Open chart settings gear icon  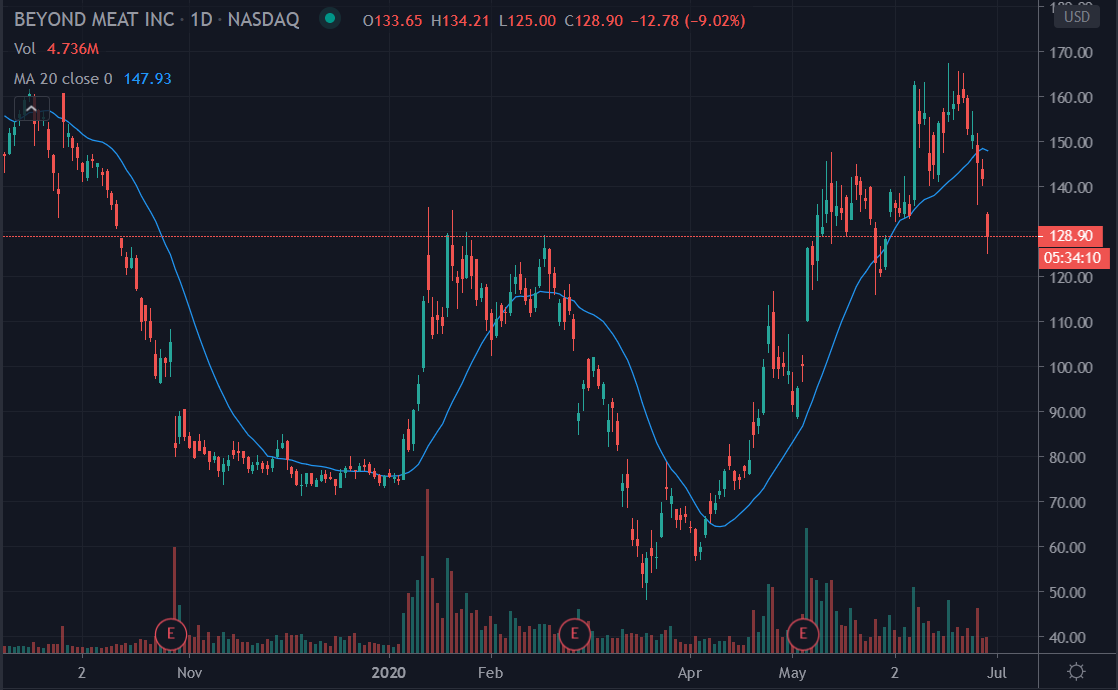point(1076,671)
